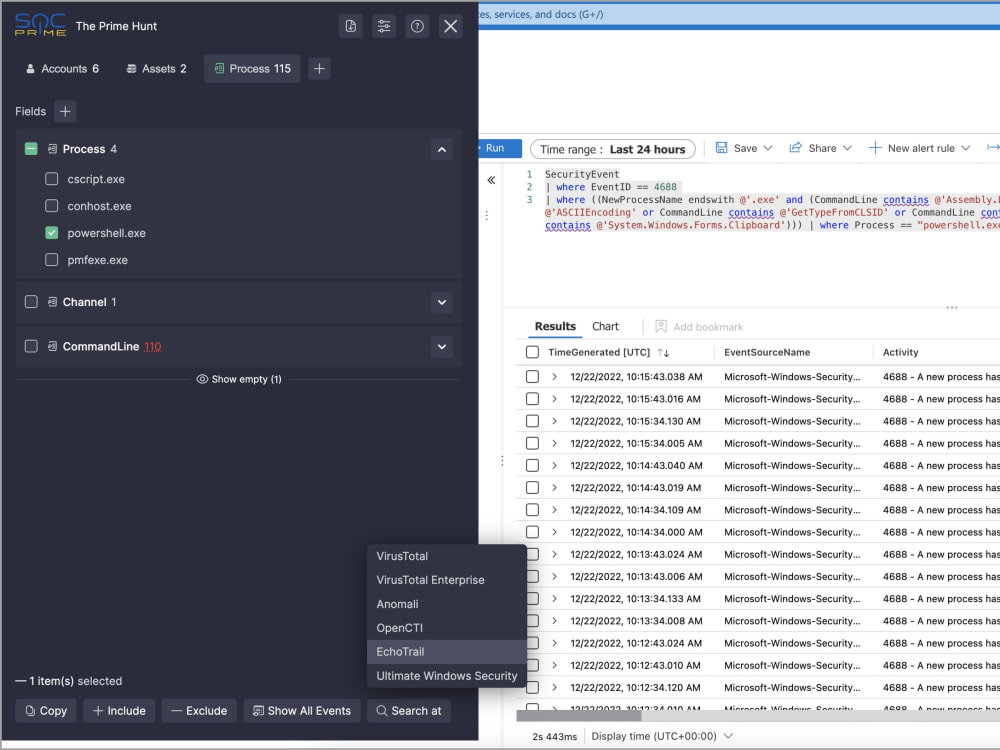
Task: Click the horizontal scrollbar under results
Action: 579,716
